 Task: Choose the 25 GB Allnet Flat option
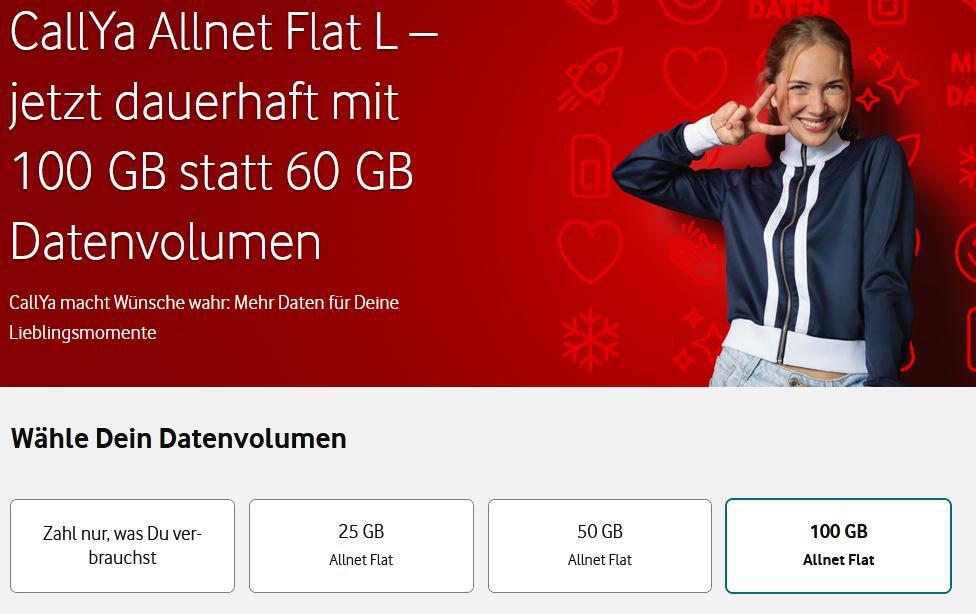[361, 546]
